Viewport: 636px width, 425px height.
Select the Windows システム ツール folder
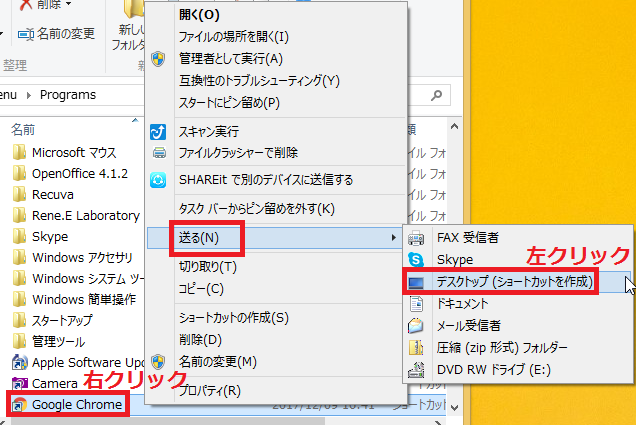[77, 279]
